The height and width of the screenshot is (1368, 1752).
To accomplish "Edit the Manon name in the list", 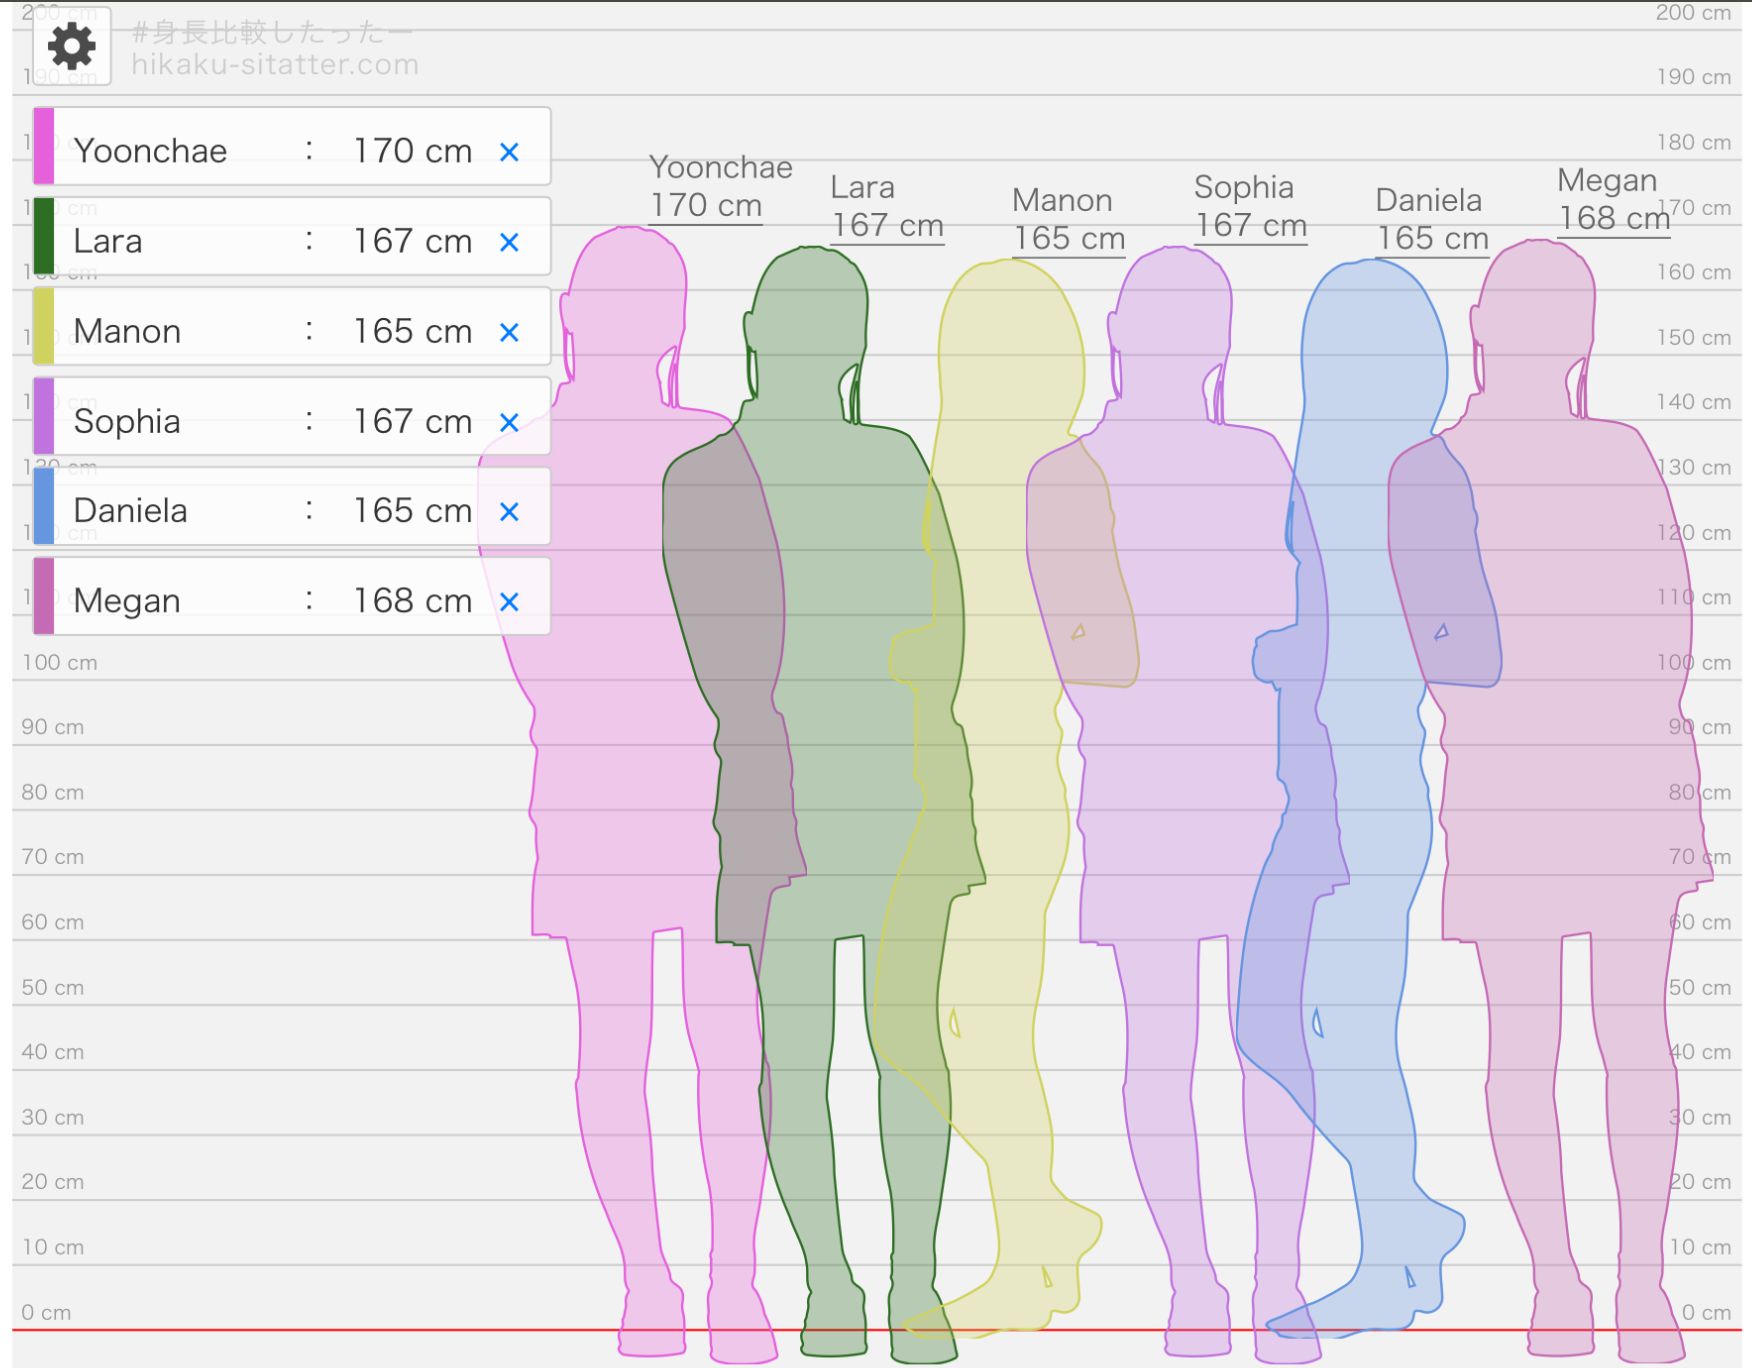I will (127, 331).
